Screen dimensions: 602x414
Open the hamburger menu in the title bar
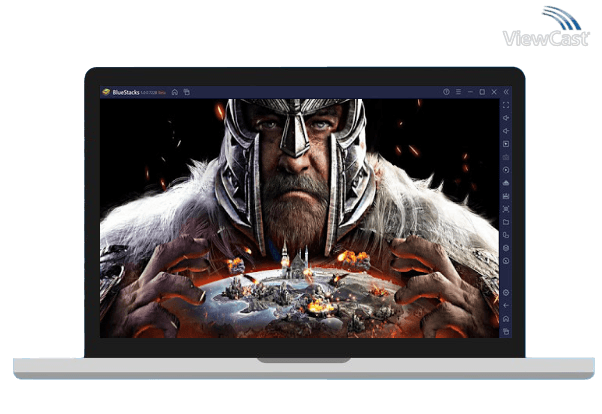pyautogui.click(x=458, y=92)
